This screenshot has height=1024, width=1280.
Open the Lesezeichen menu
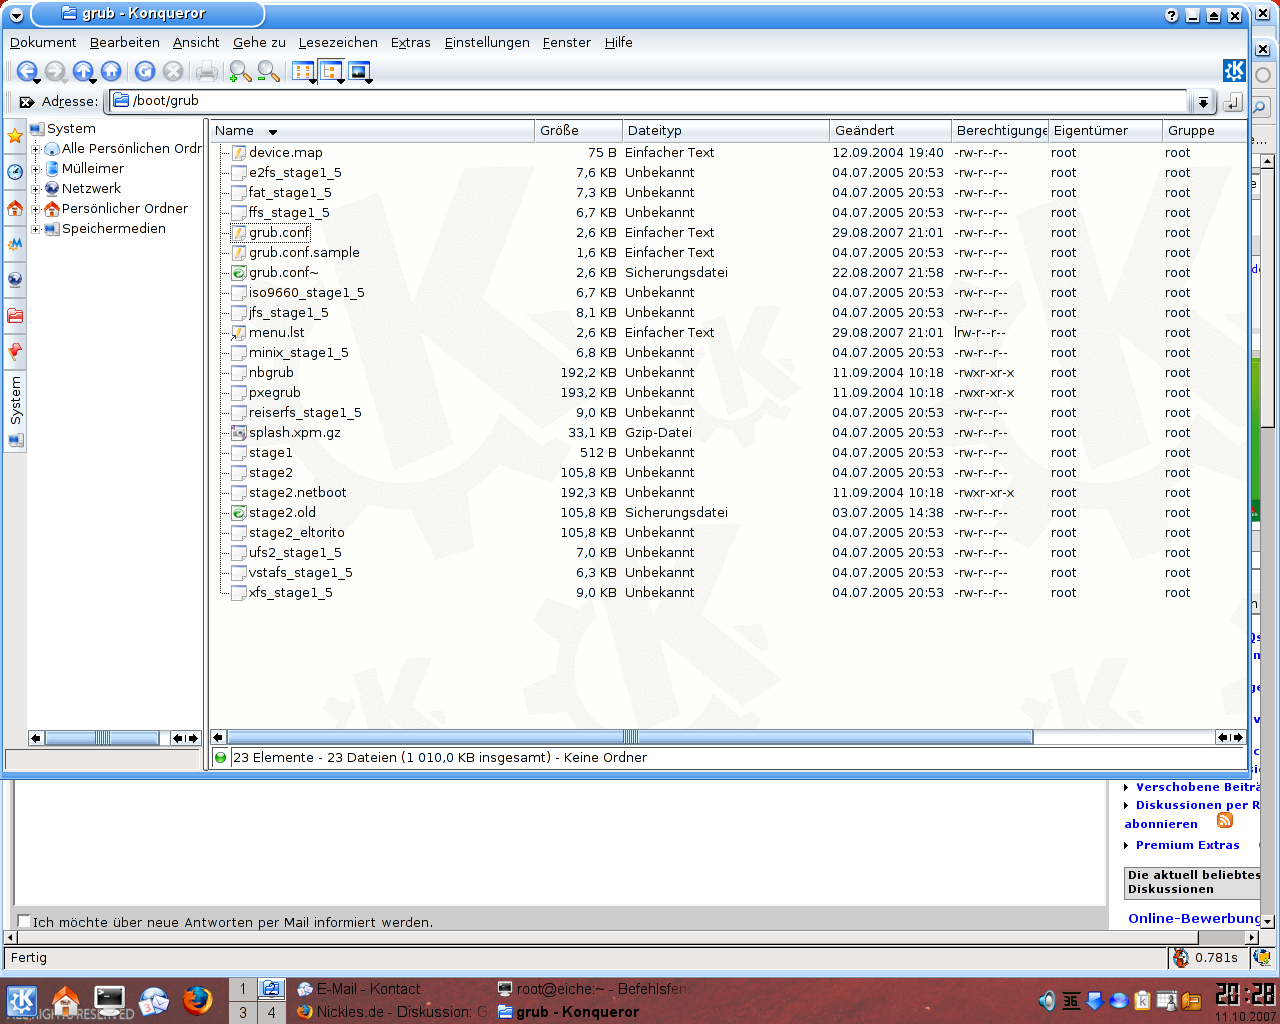coord(338,42)
